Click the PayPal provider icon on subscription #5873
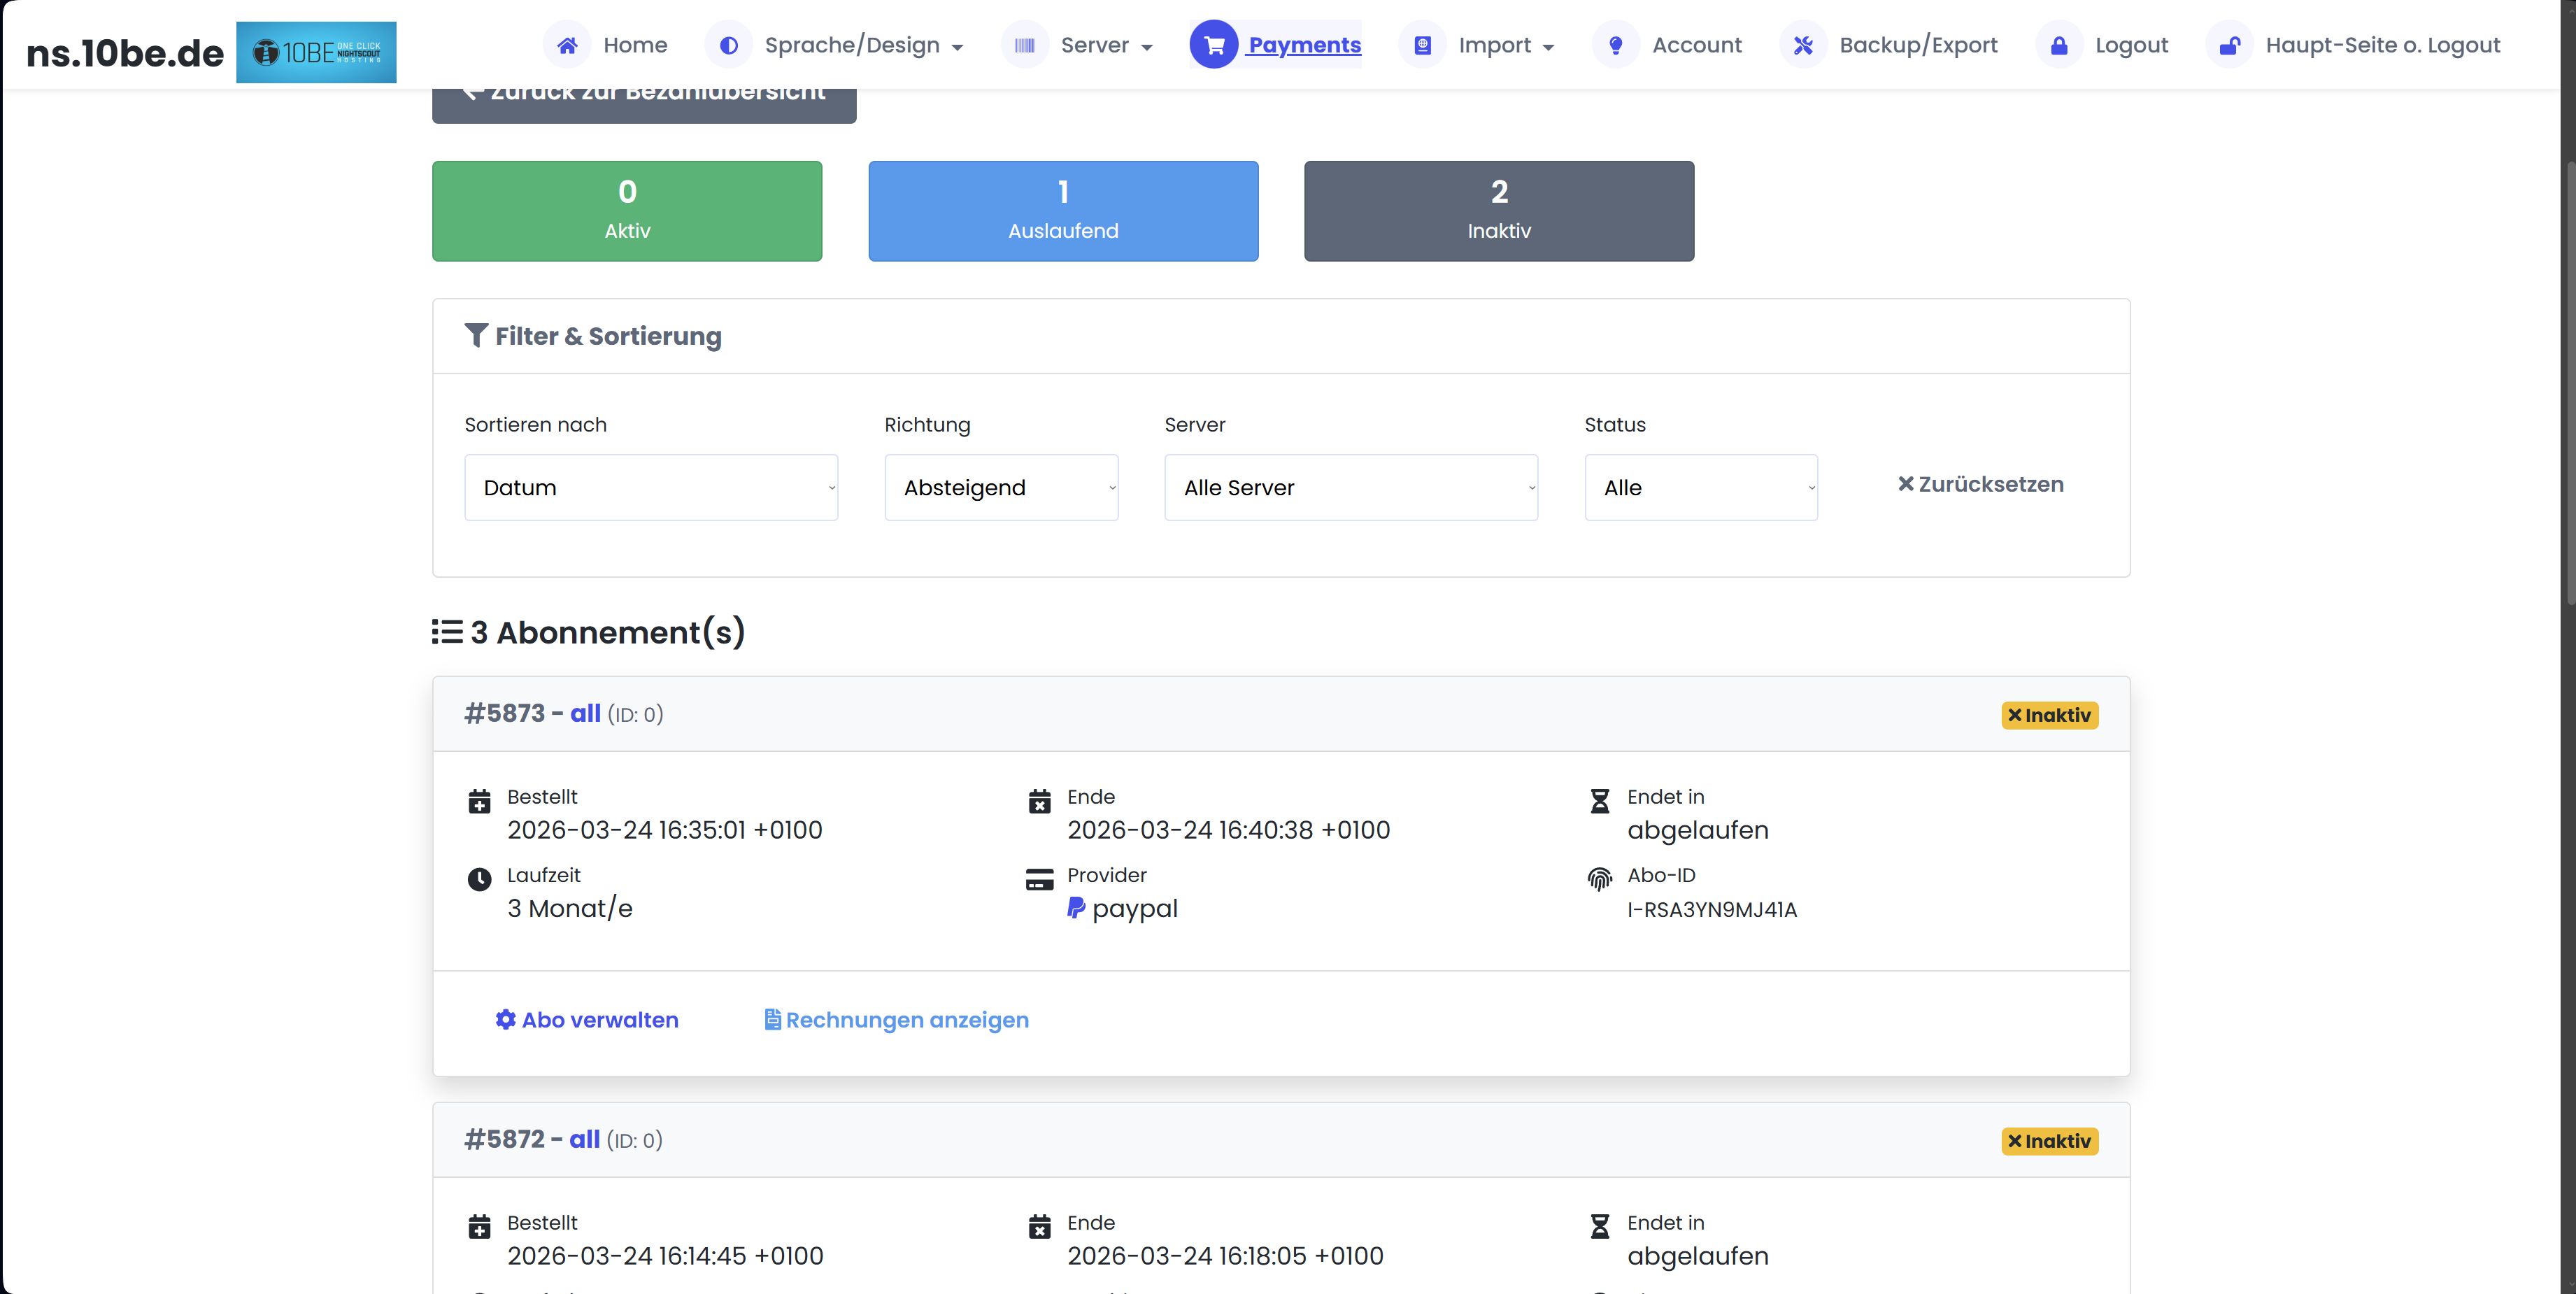This screenshot has width=2576, height=1294. 1074,908
